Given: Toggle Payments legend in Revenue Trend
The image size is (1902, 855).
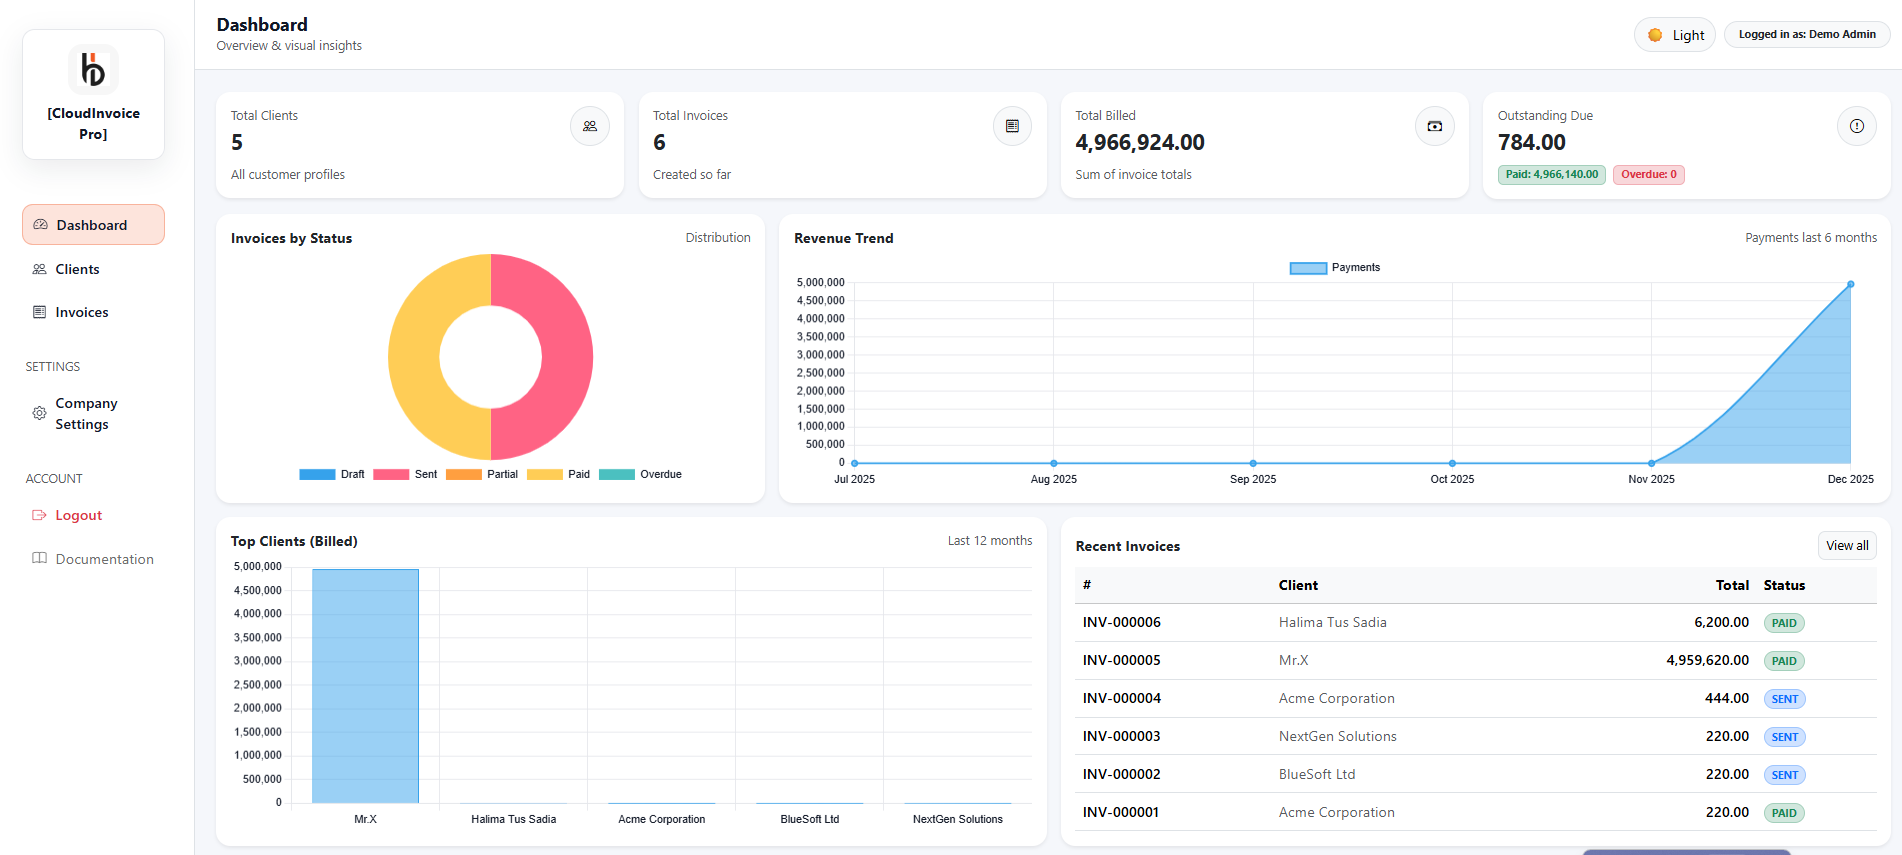Looking at the screenshot, I should tap(1335, 267).
